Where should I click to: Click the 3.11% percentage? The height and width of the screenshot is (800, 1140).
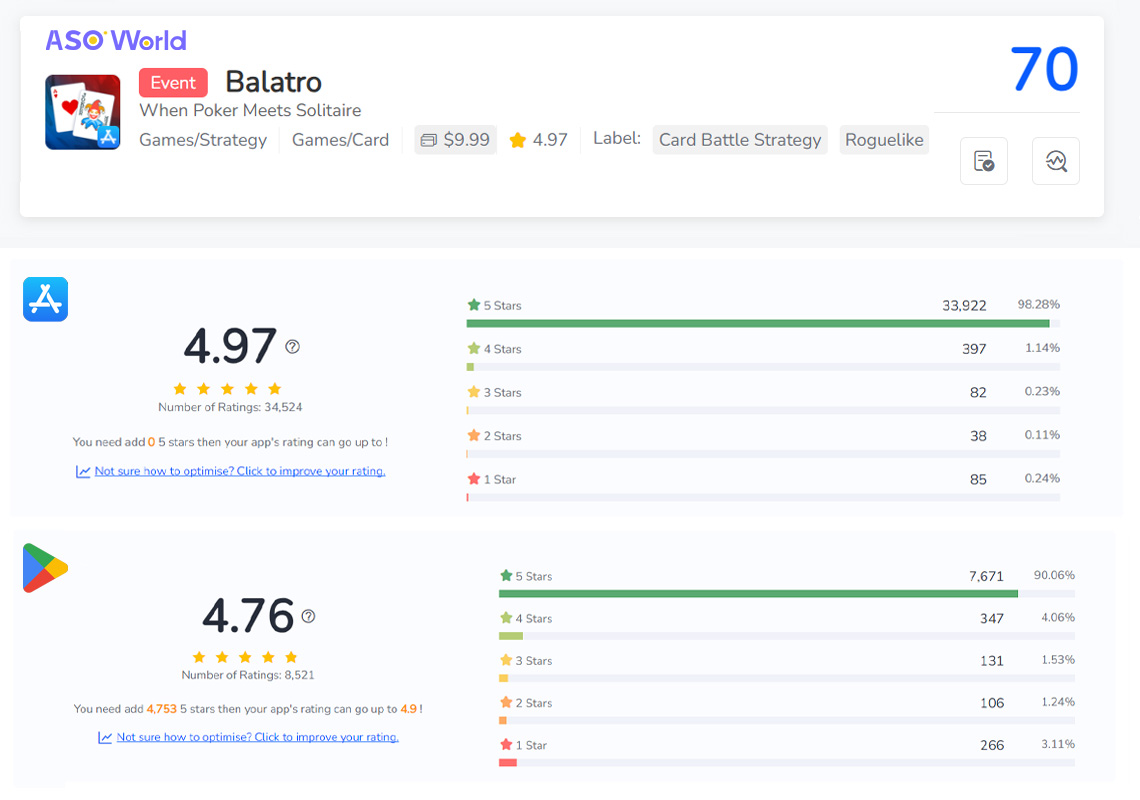(1058, 744)
